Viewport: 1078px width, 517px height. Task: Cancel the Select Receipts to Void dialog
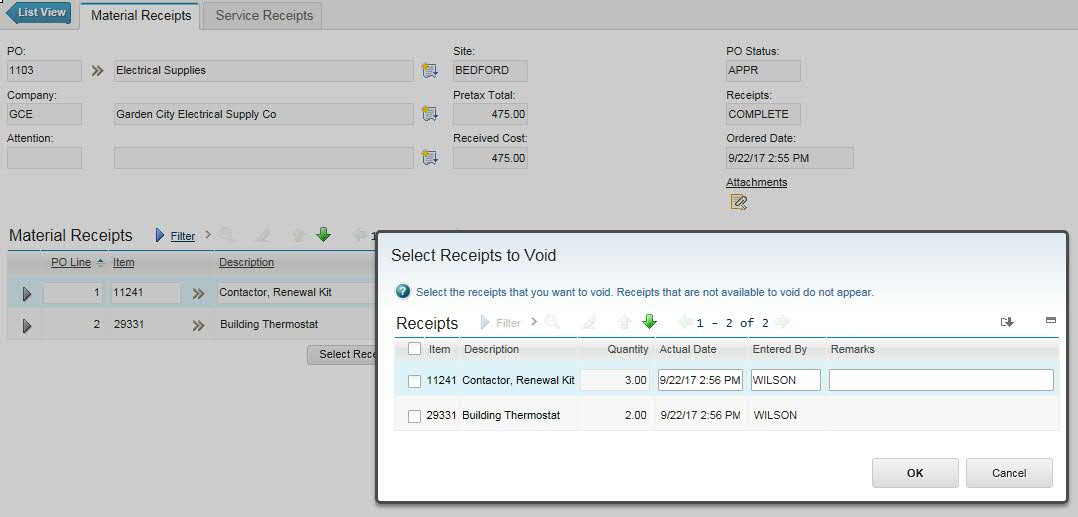(x=1008, y=473)
